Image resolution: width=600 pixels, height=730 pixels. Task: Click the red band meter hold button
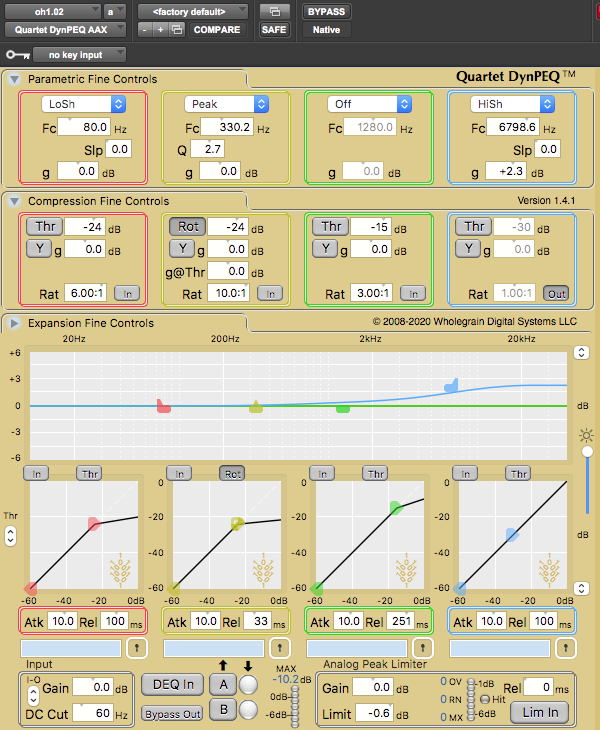(137, 648)
